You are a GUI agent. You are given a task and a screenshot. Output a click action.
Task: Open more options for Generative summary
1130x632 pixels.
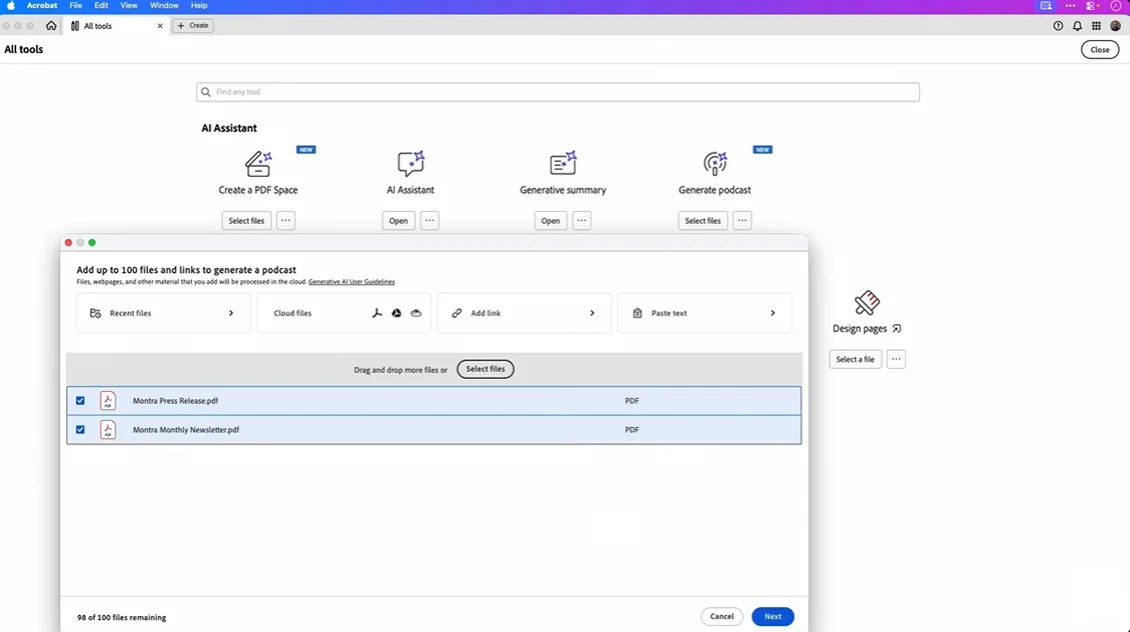point(582,221)
